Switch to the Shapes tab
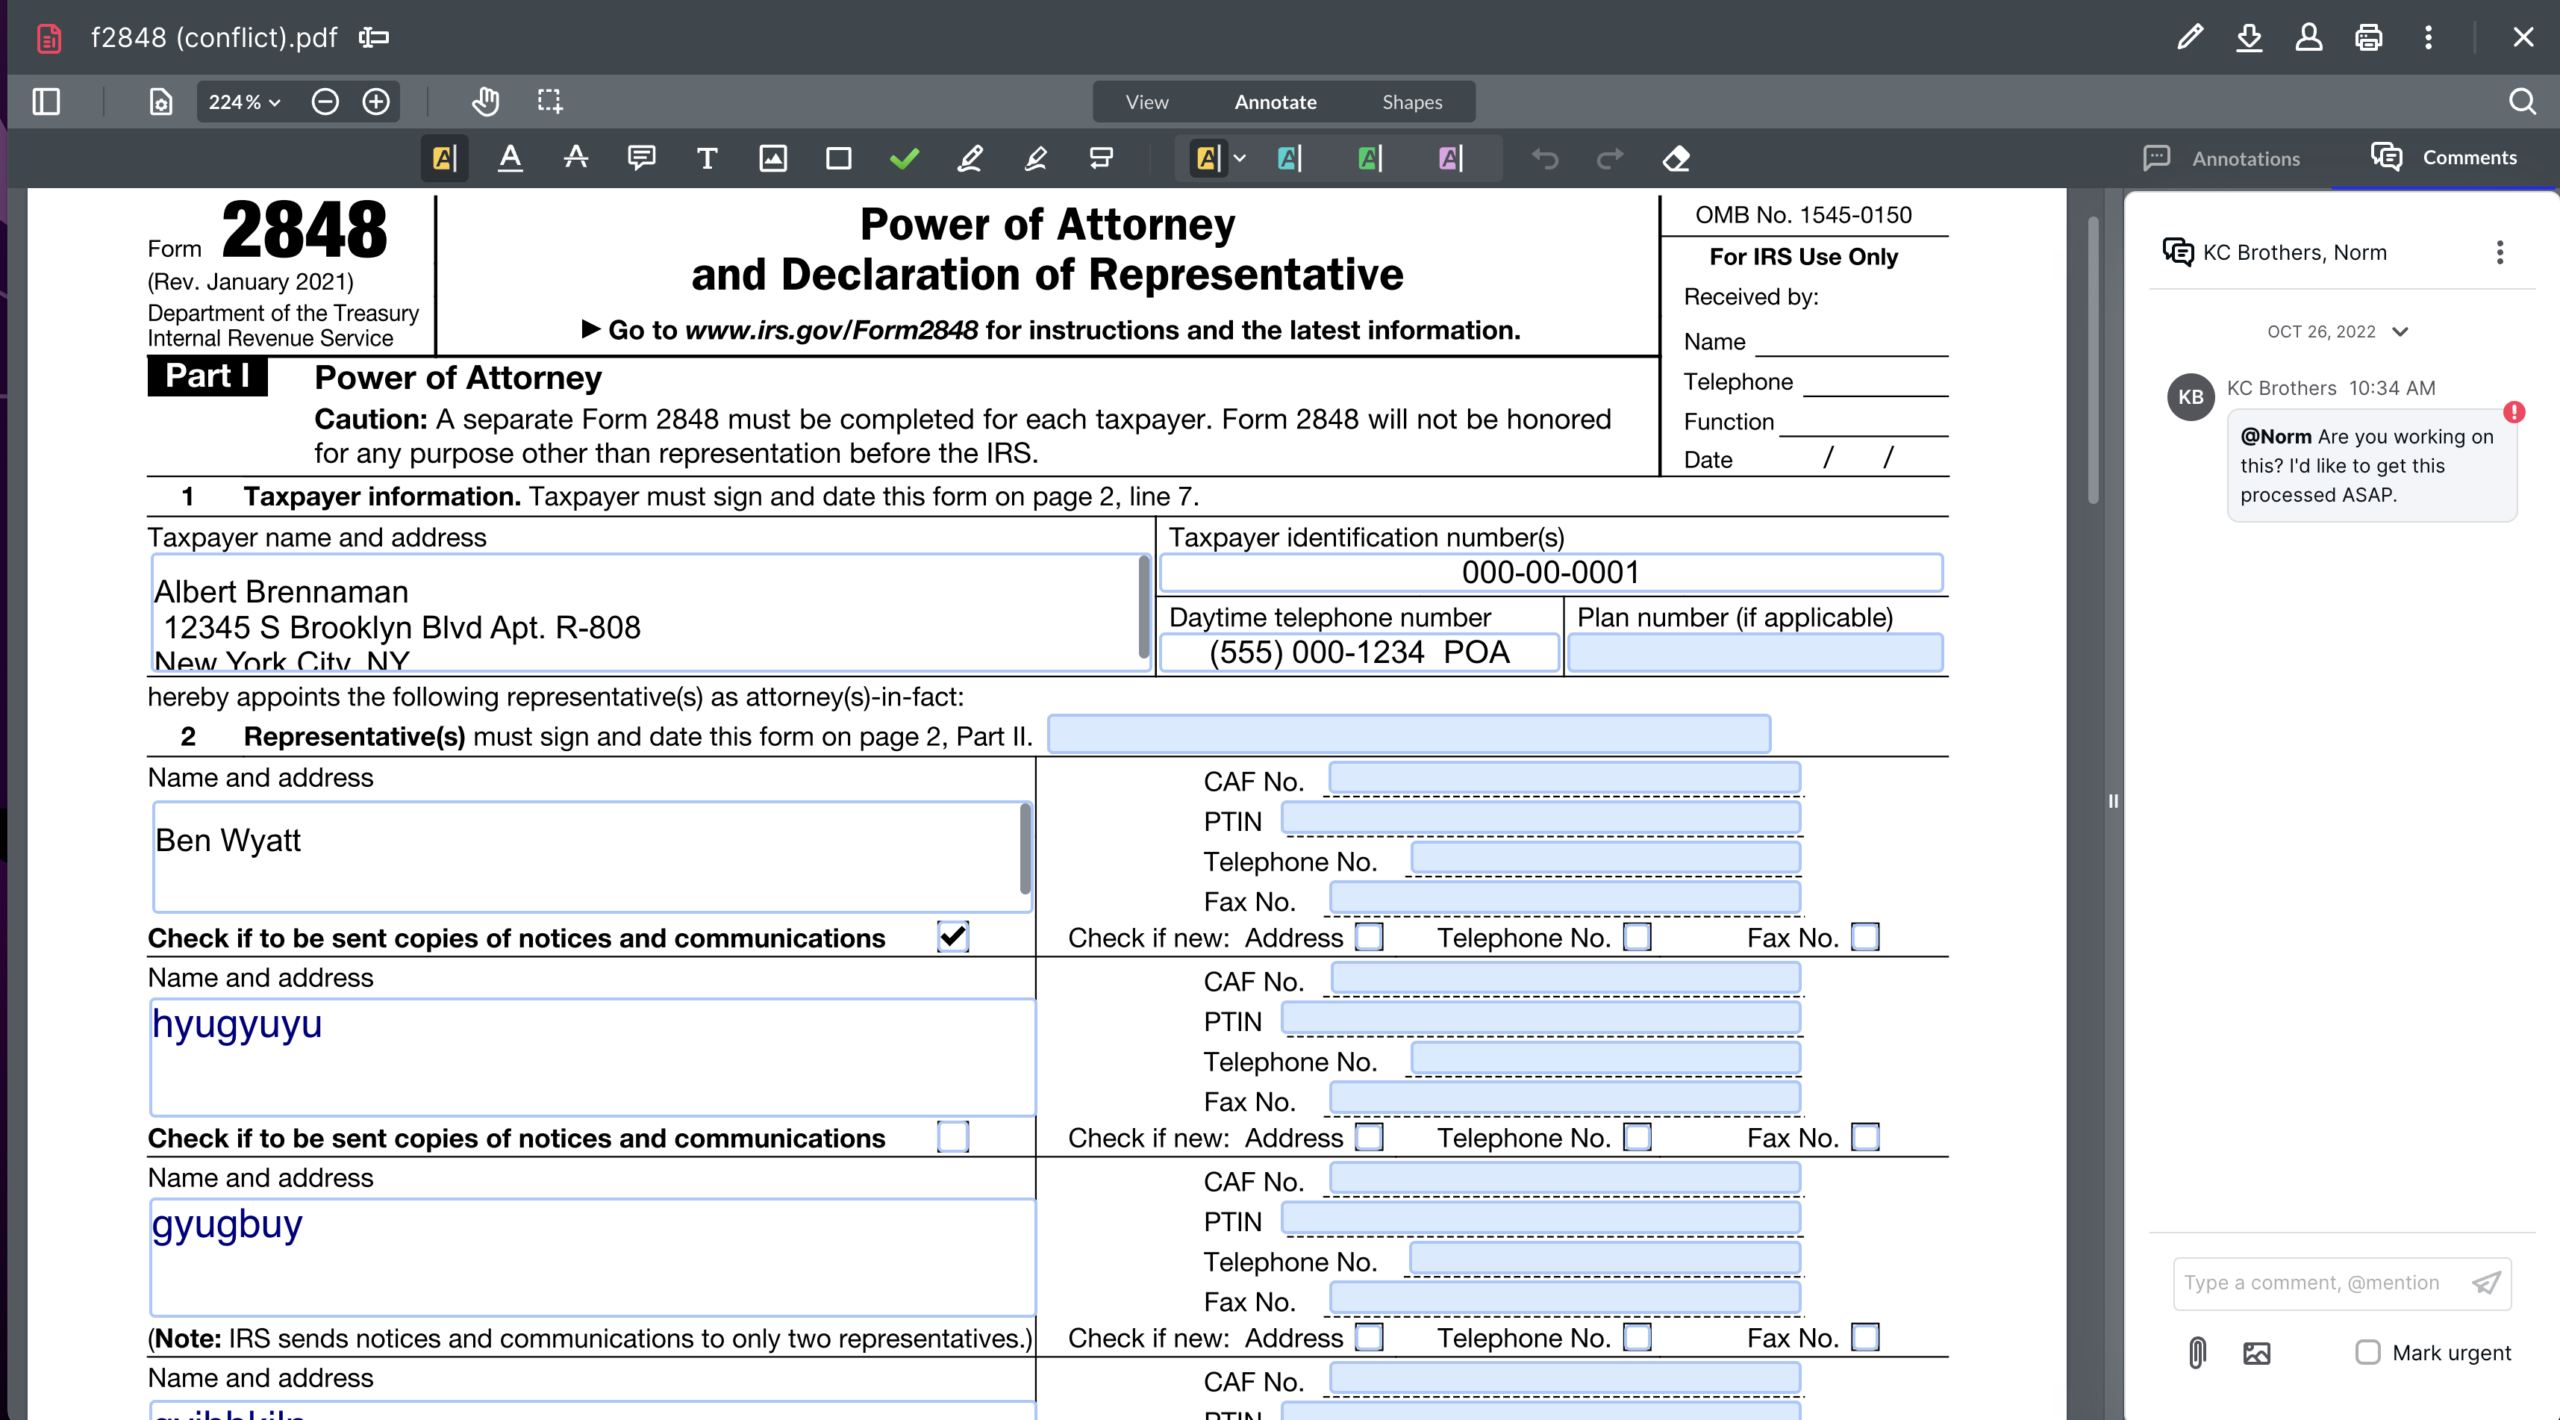 coord(1411,102)
